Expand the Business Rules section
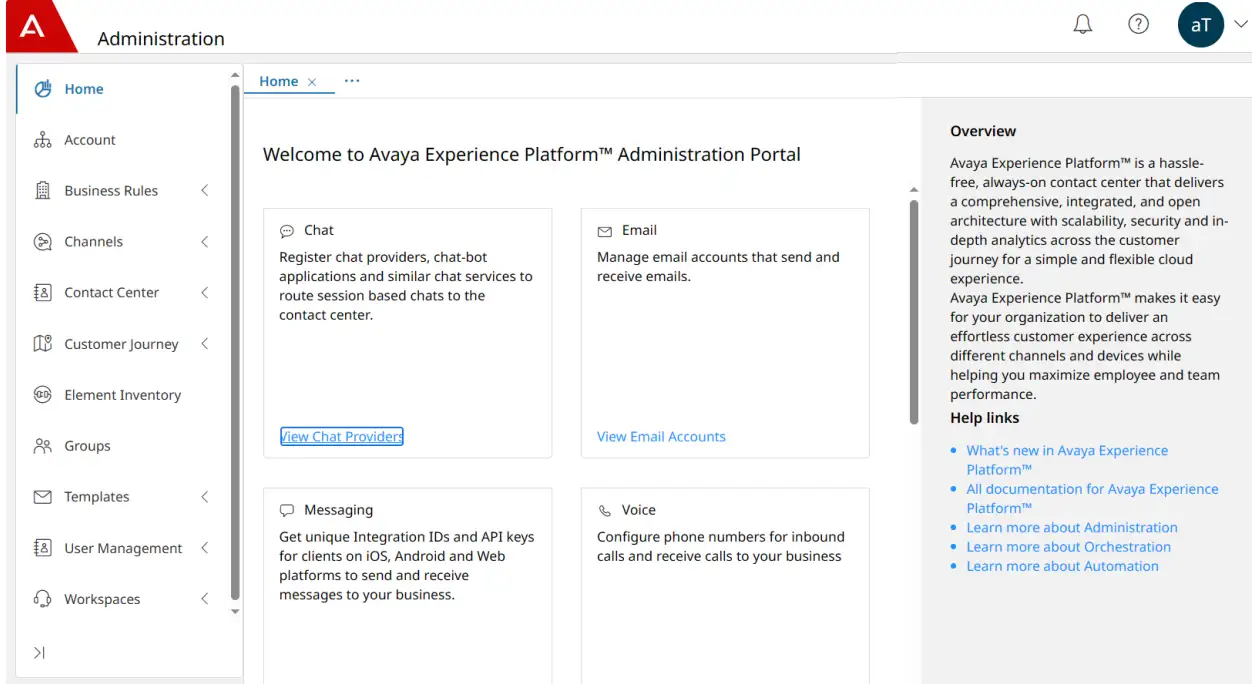1252x684 pixels. pyautogui.click(x=205, y=190)
